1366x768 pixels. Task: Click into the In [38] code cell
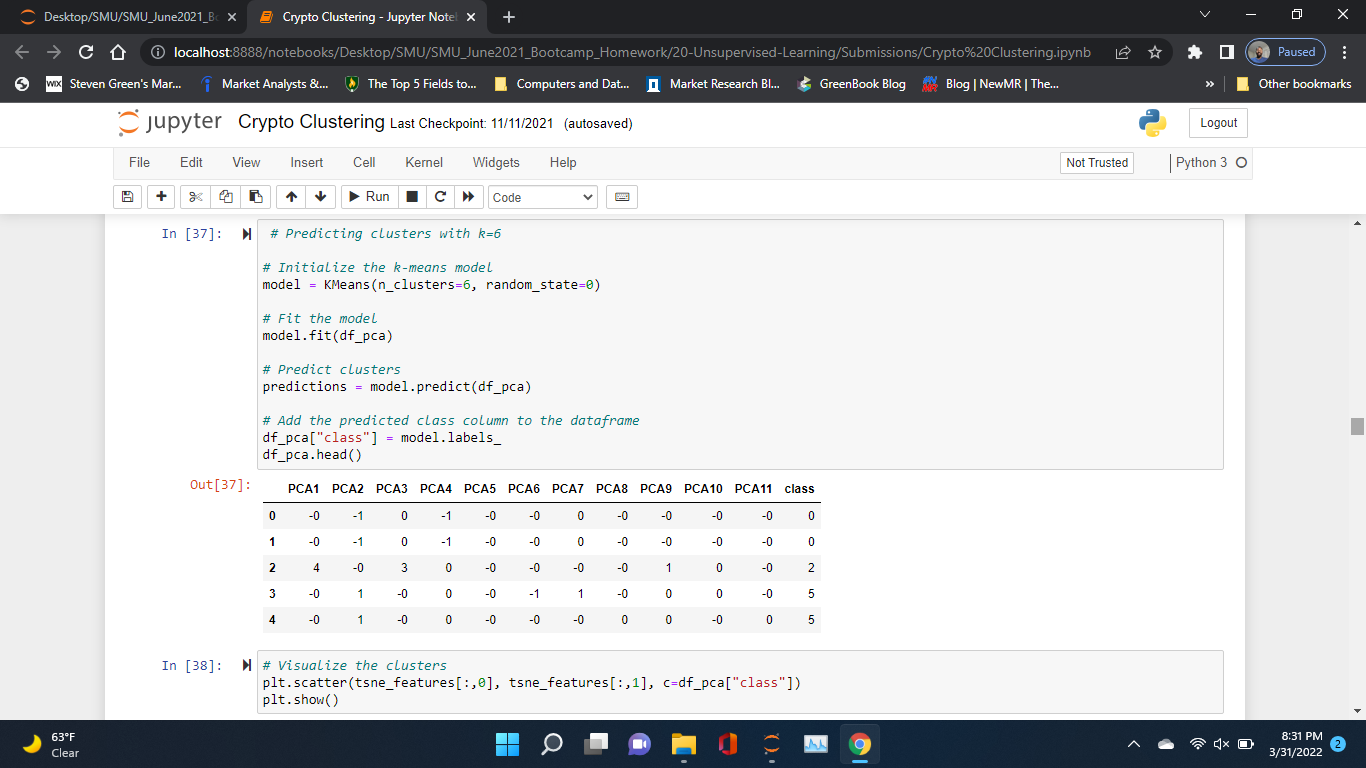click(x=740, y=682)
